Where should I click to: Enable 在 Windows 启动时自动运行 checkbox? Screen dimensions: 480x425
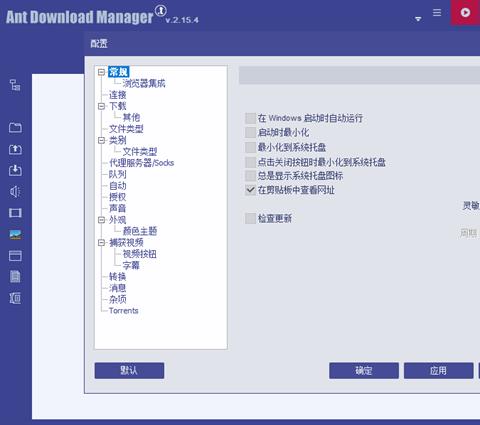250,118
